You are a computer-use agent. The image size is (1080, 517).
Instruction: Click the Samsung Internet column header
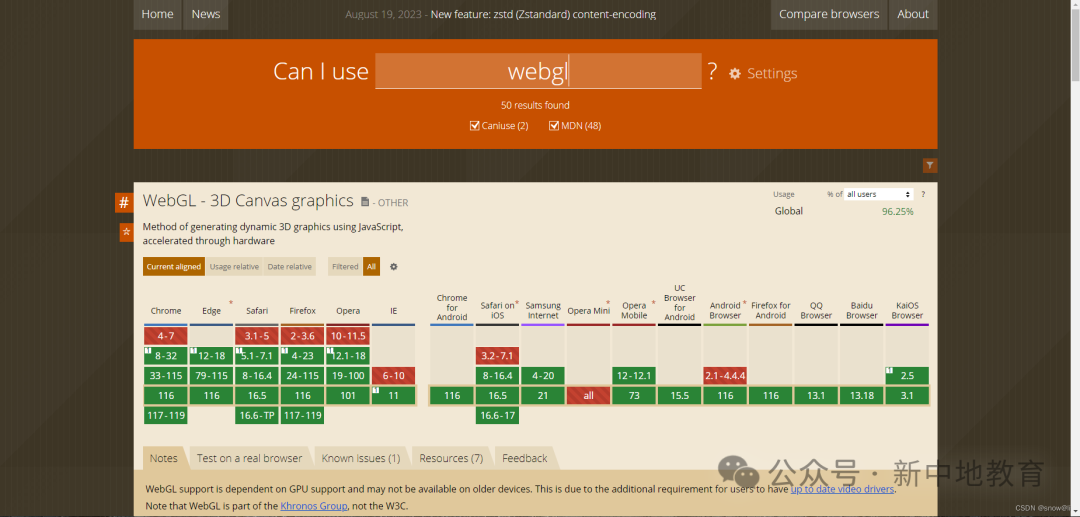543,310
